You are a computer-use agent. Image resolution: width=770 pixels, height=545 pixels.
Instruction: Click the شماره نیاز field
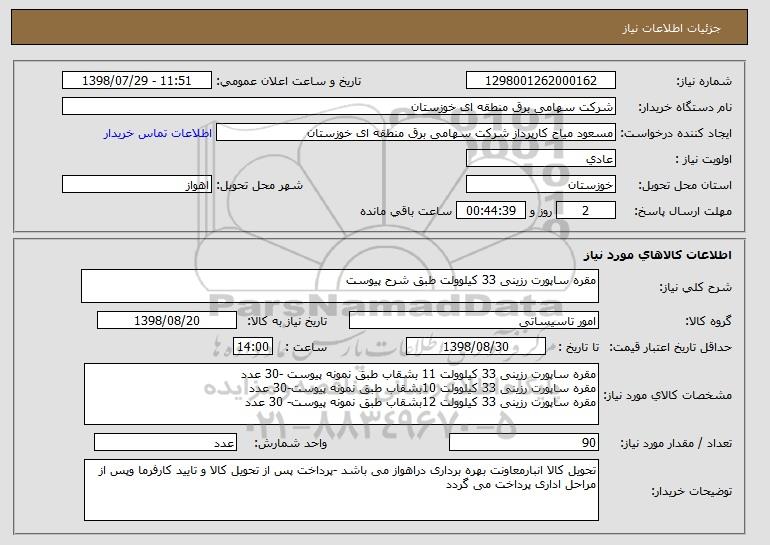tap(540, 81)
